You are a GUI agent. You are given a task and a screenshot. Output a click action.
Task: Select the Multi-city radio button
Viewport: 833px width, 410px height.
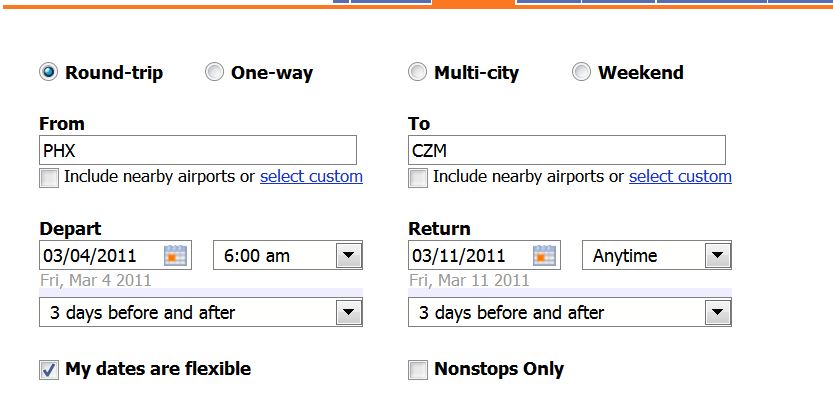418,72
